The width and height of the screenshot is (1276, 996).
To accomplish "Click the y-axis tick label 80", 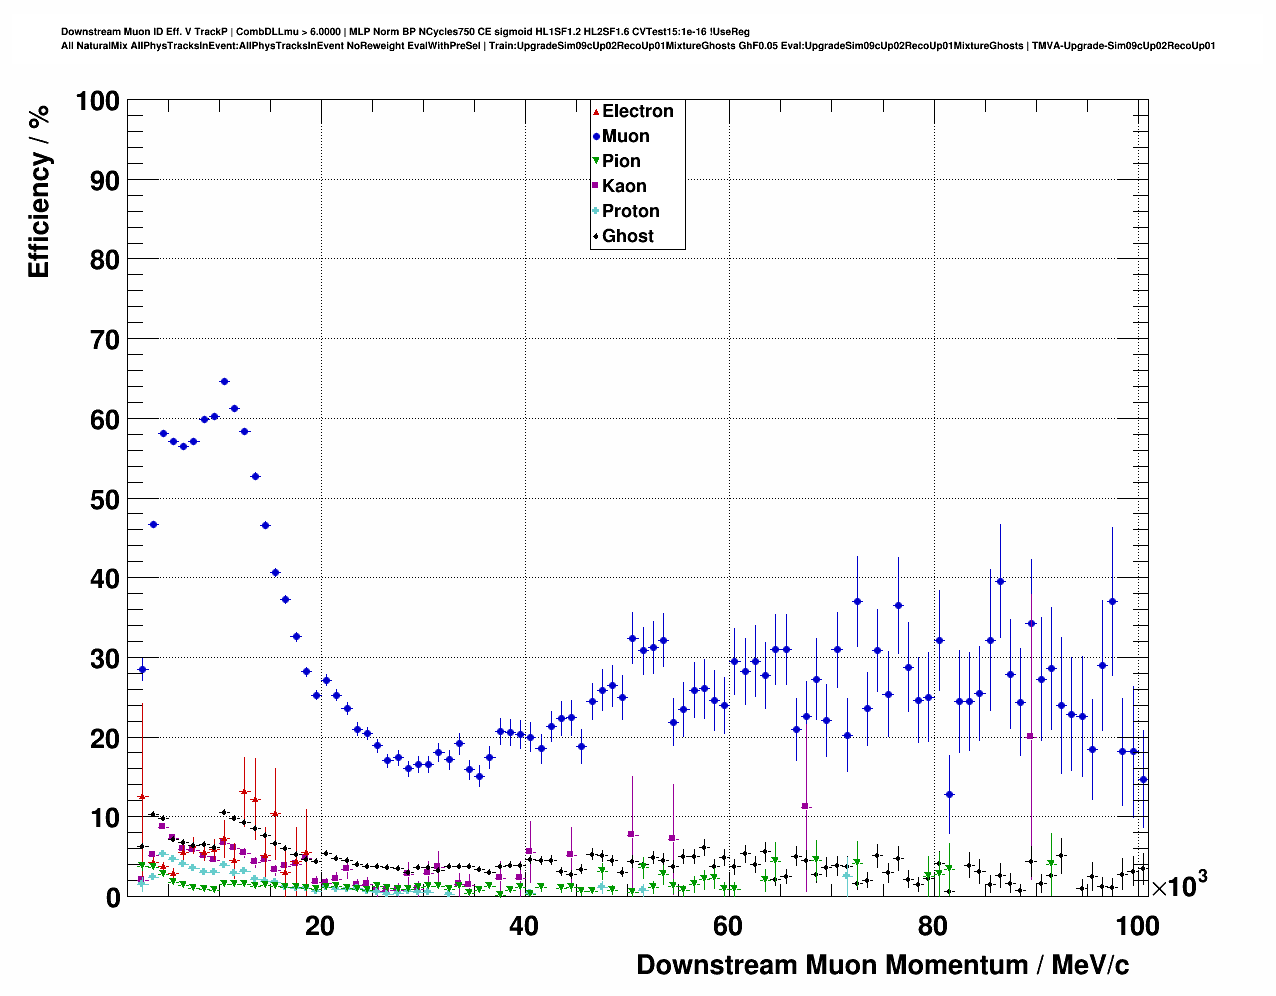I will click(105, 260).
